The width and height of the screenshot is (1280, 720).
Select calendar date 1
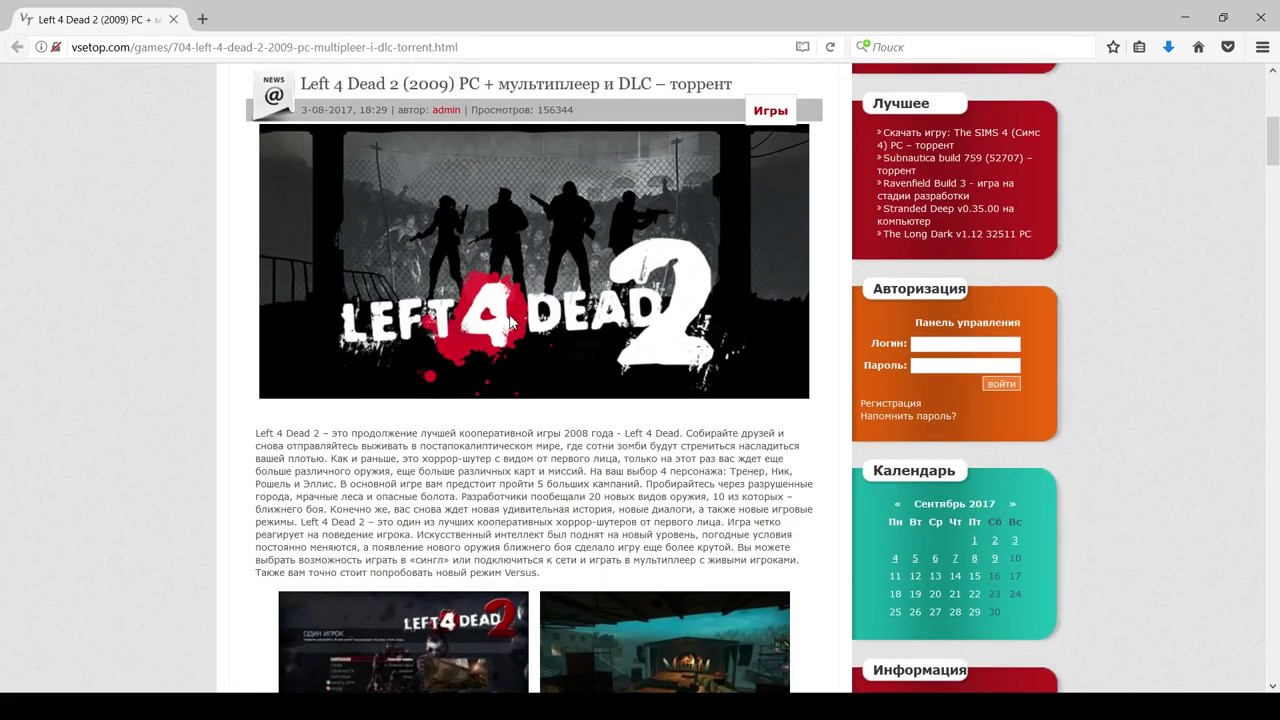[x=974, y=540]
